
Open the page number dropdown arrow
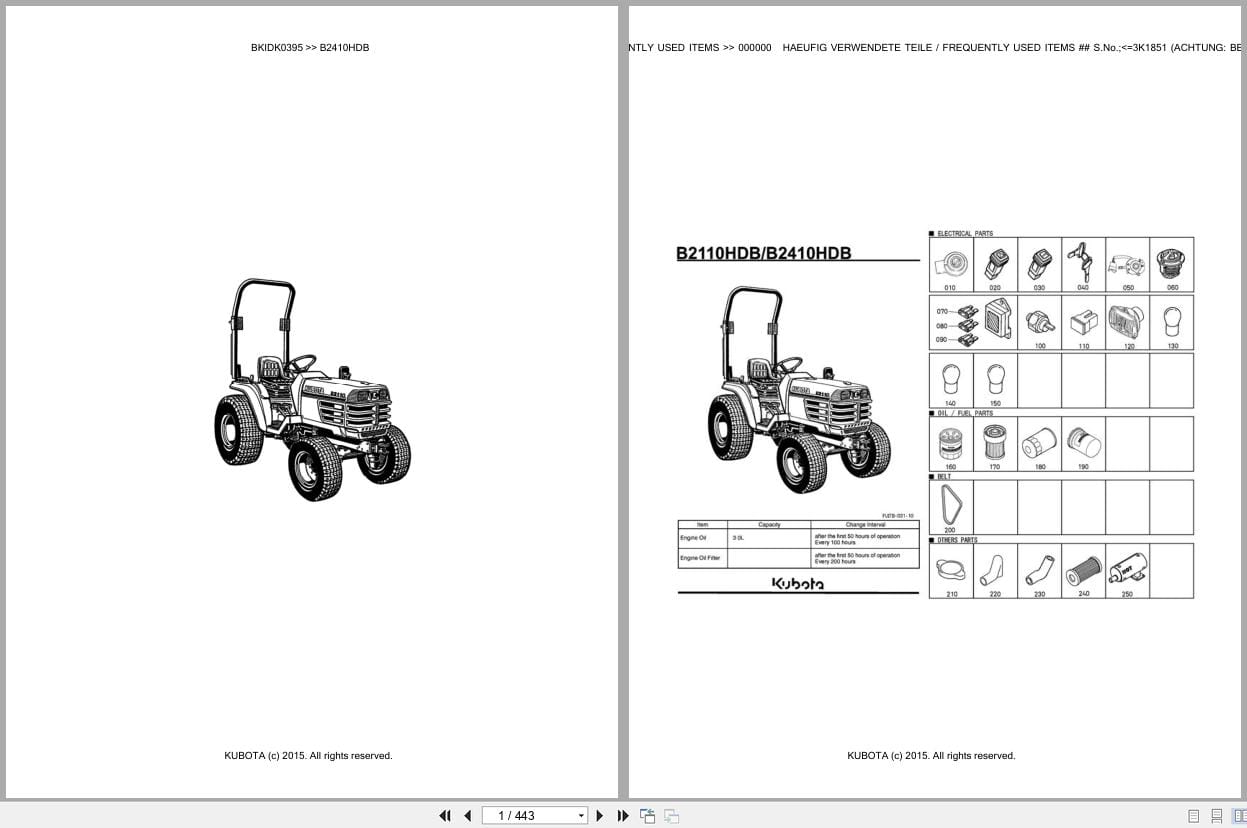coord(581,816)
